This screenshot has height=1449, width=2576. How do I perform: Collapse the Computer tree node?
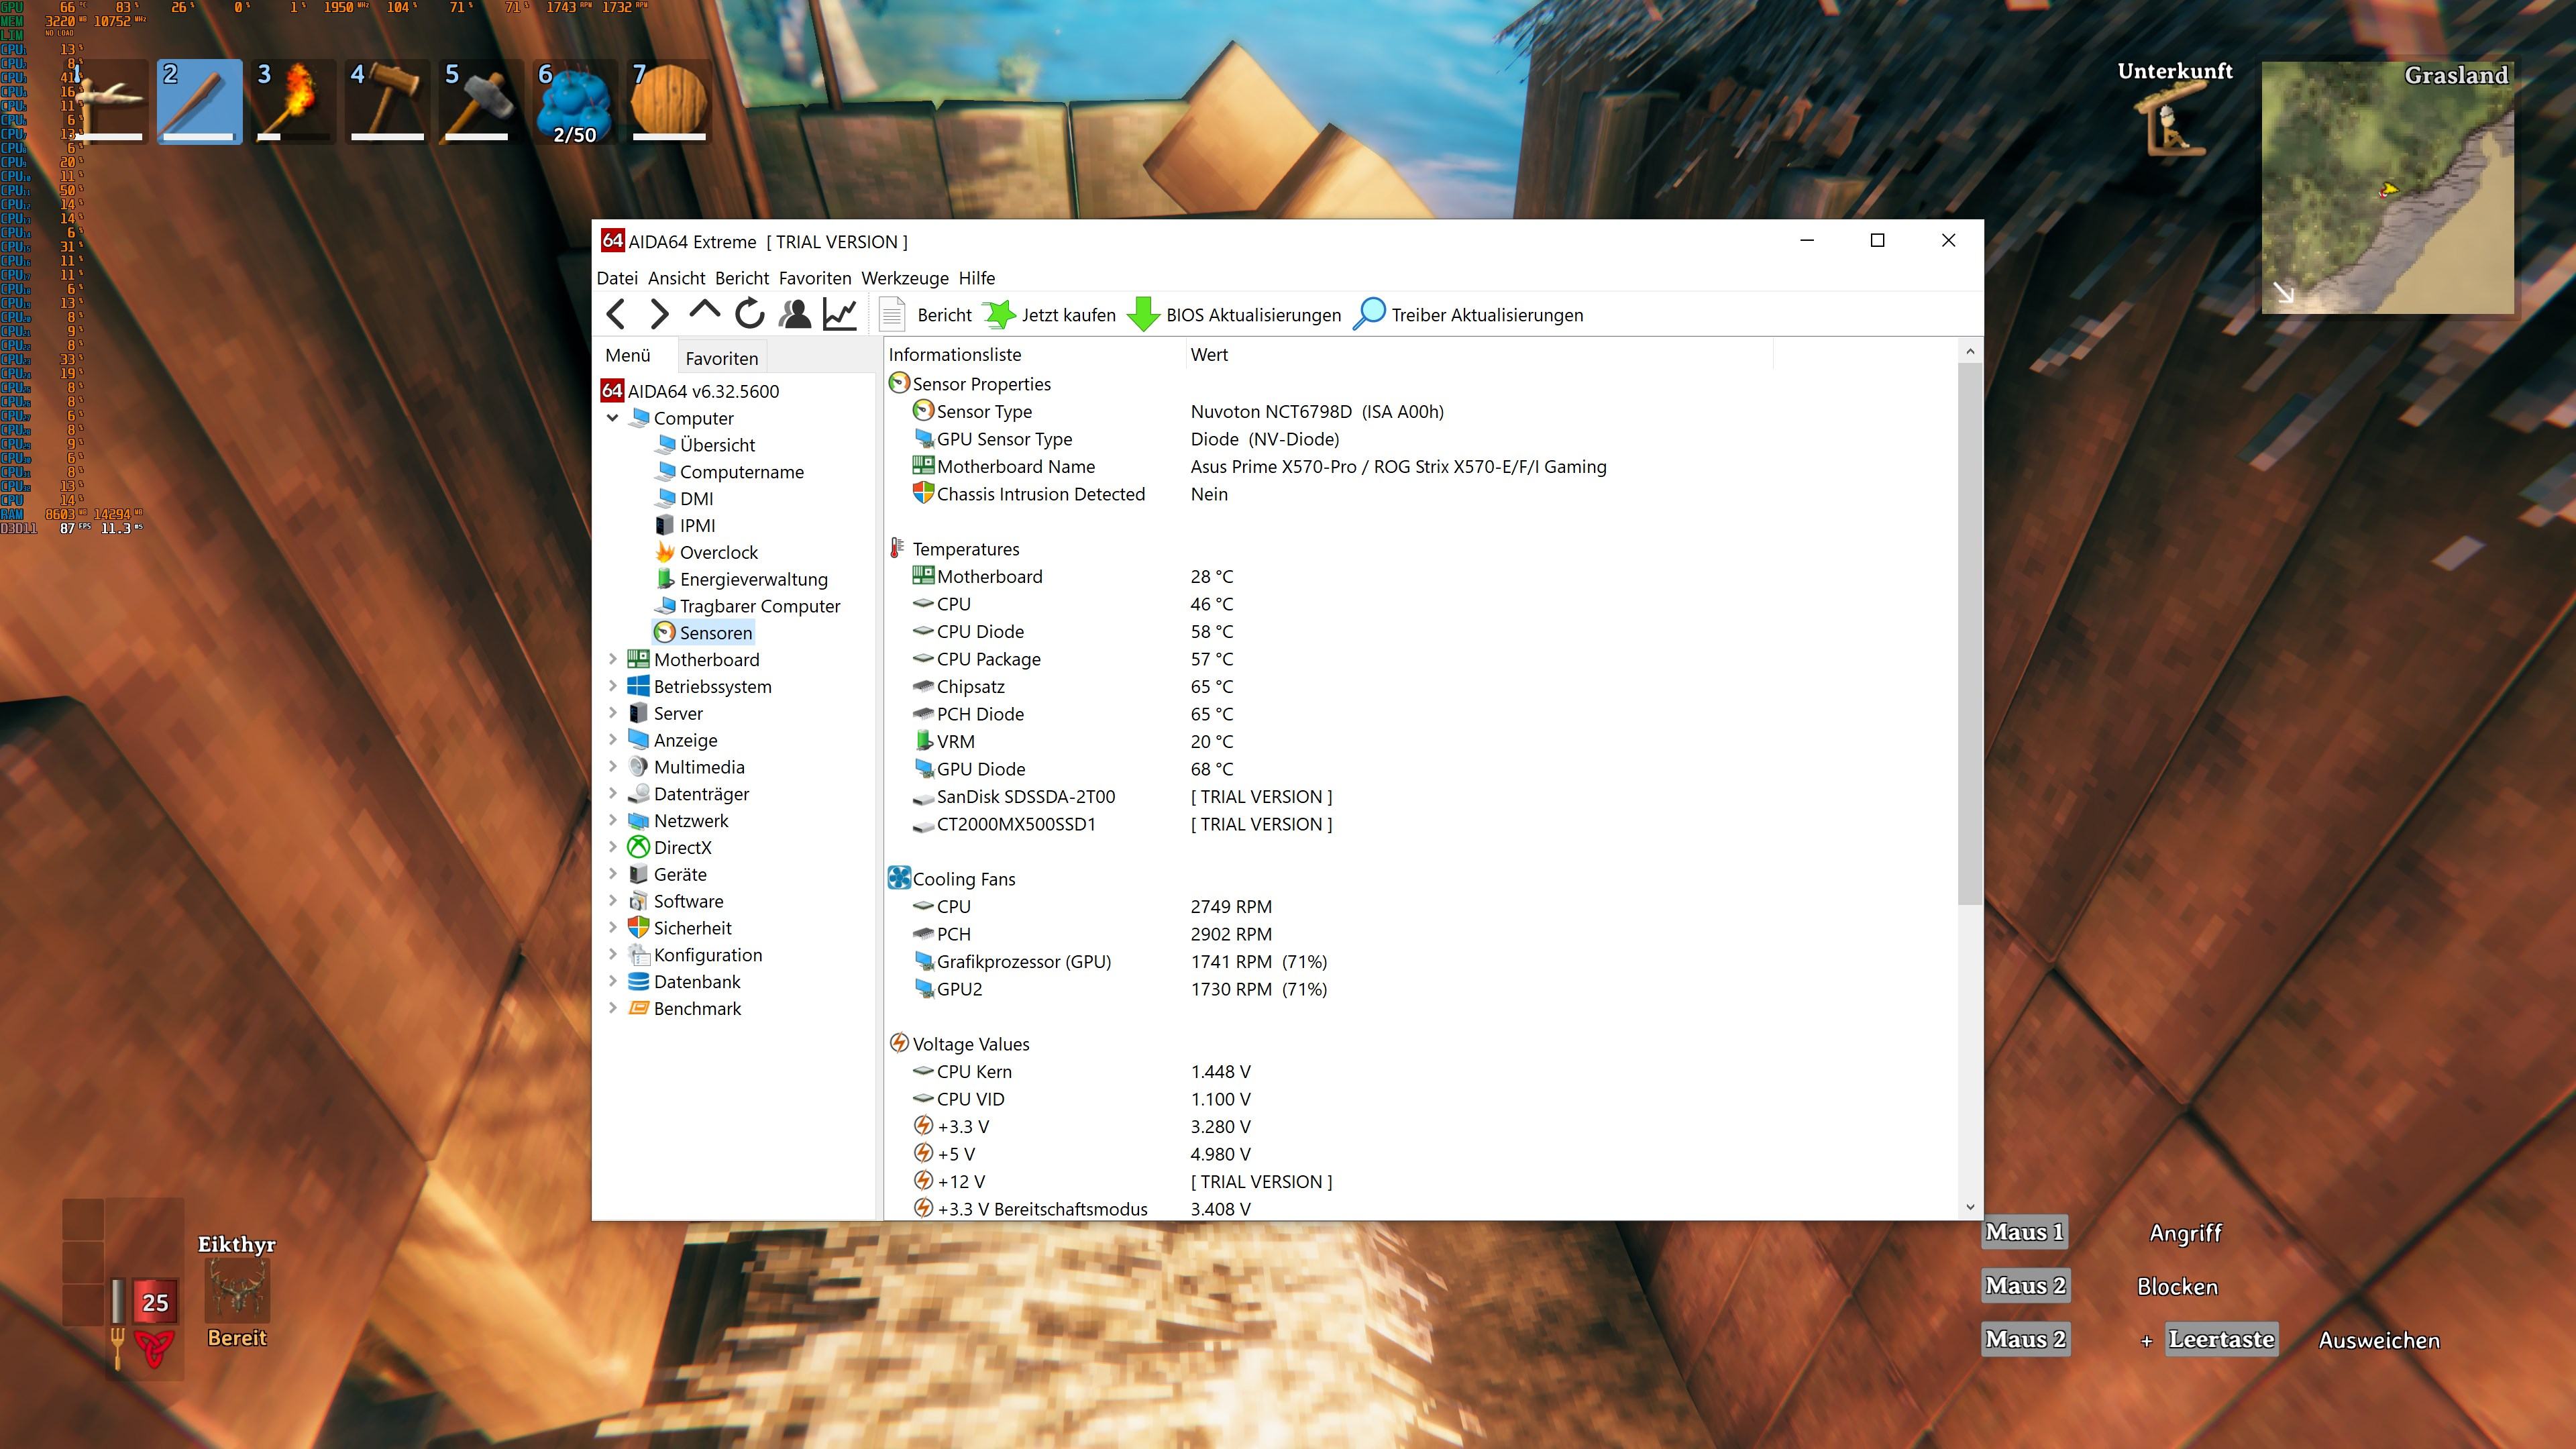tap(613, 418)
